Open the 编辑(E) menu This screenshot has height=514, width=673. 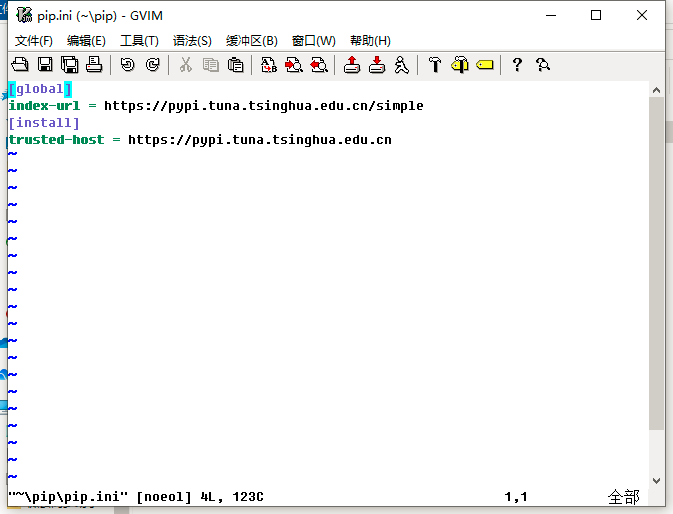pyautogui.click(x=86, y=41)
